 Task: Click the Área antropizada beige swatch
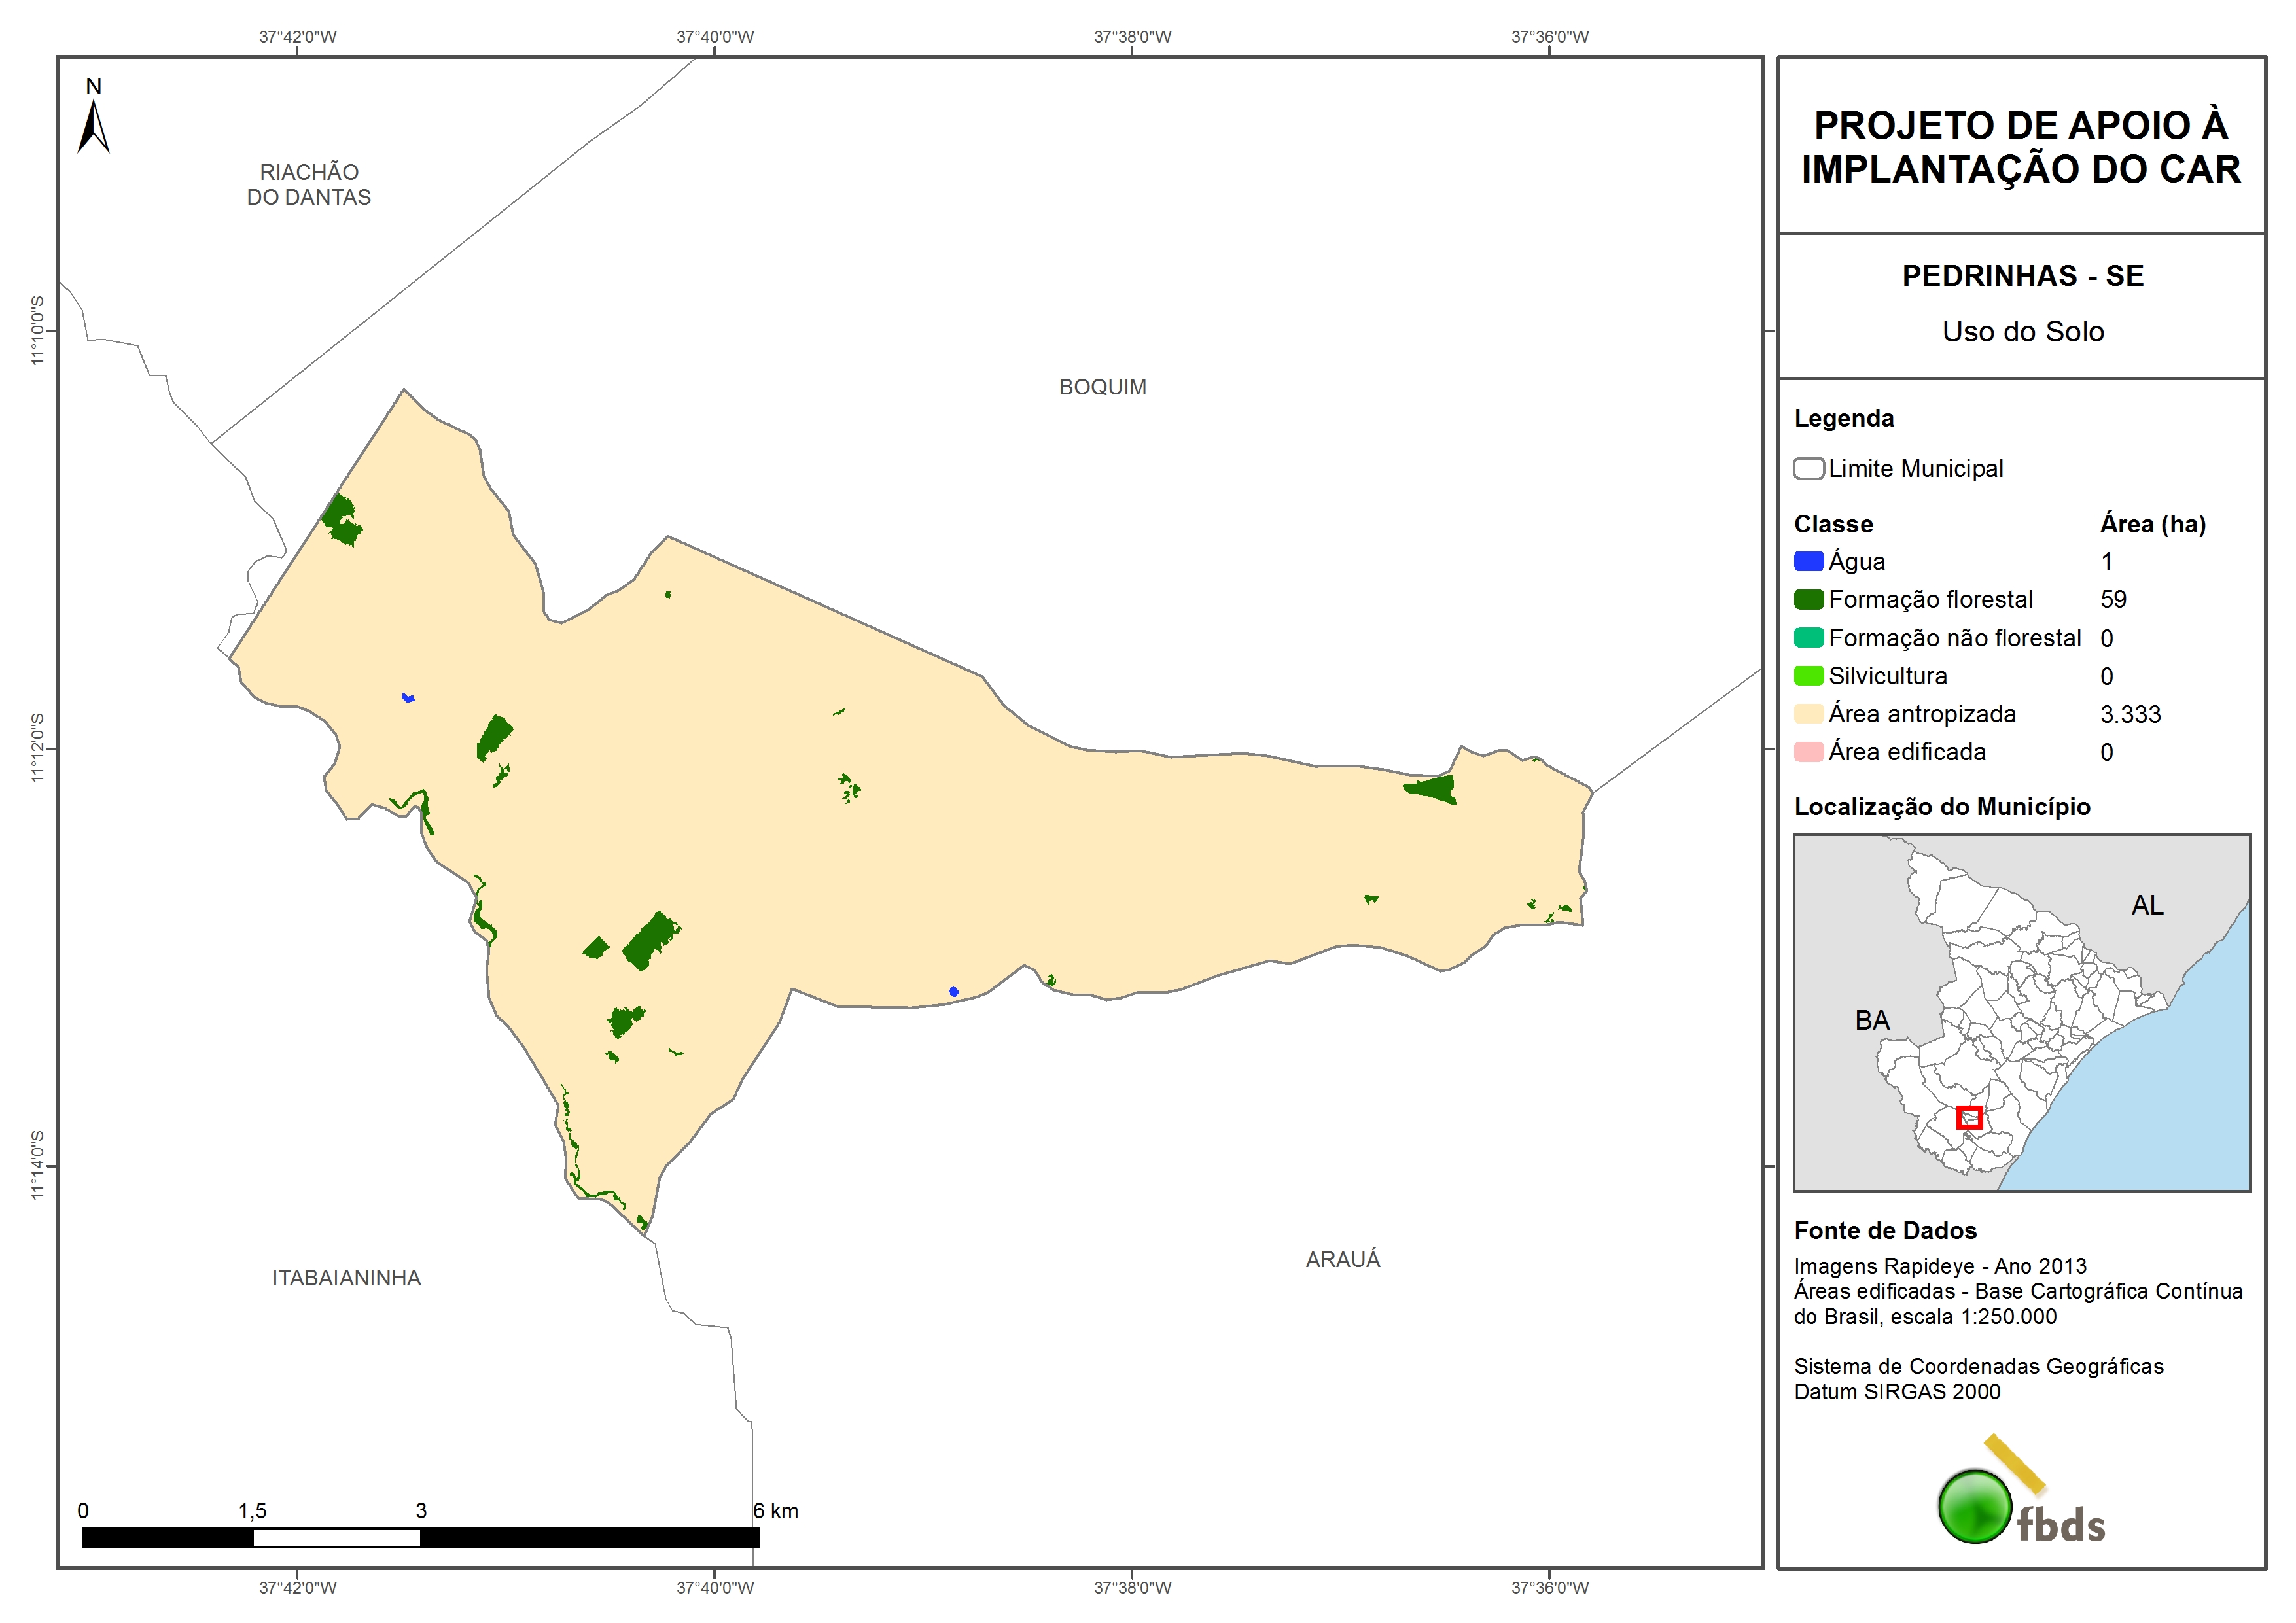pos(1808,714)
